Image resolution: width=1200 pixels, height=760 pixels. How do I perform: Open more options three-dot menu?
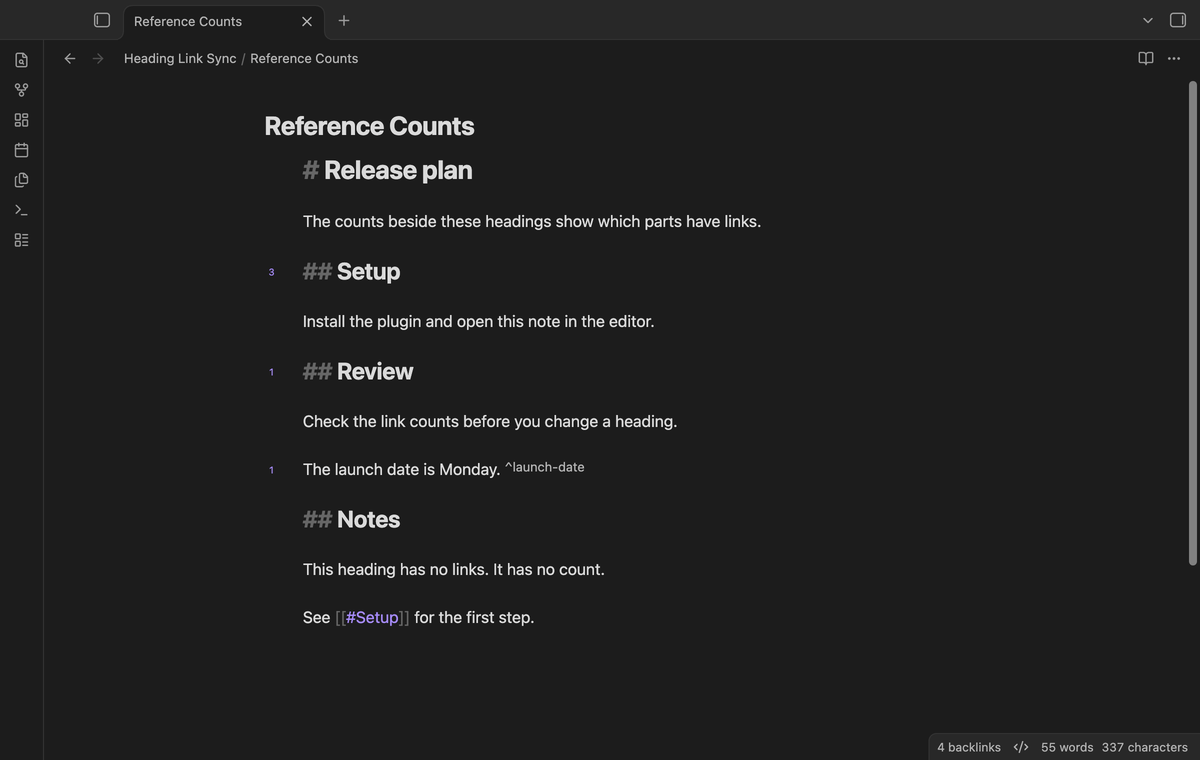(x=1174, y=58)
